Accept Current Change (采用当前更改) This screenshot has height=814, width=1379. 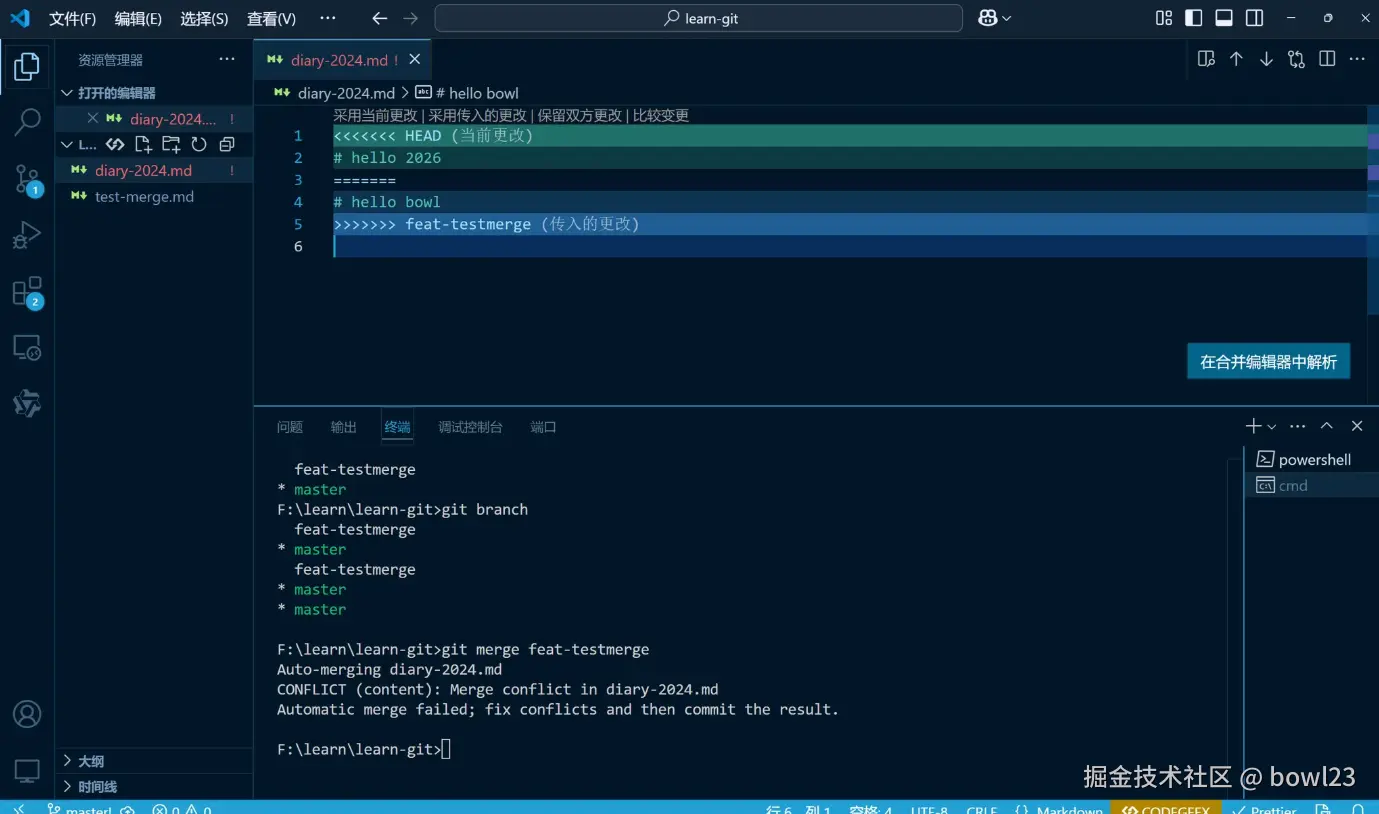point(375,115)
